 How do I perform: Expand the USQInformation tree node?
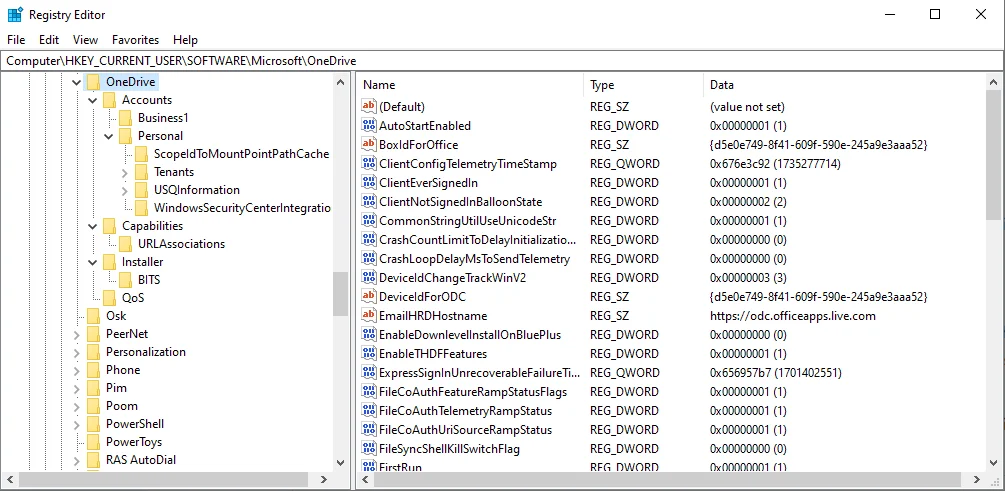point(124,190)
